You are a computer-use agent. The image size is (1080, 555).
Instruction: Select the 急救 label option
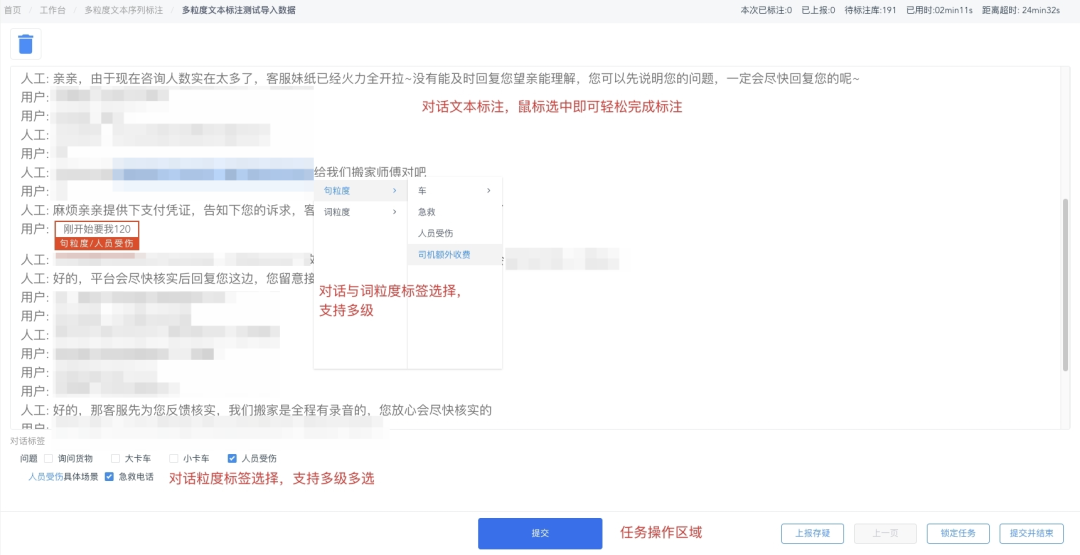(455, 212)
